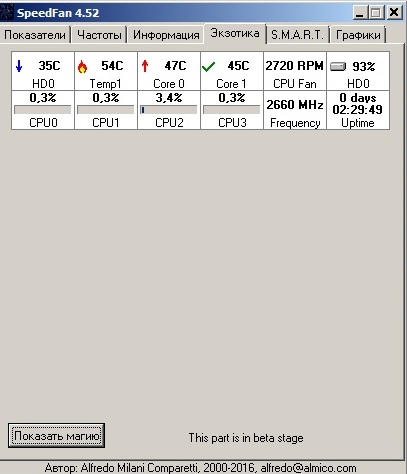
Task: Click the 93% drive health value
Action: [x=364, y=67]
